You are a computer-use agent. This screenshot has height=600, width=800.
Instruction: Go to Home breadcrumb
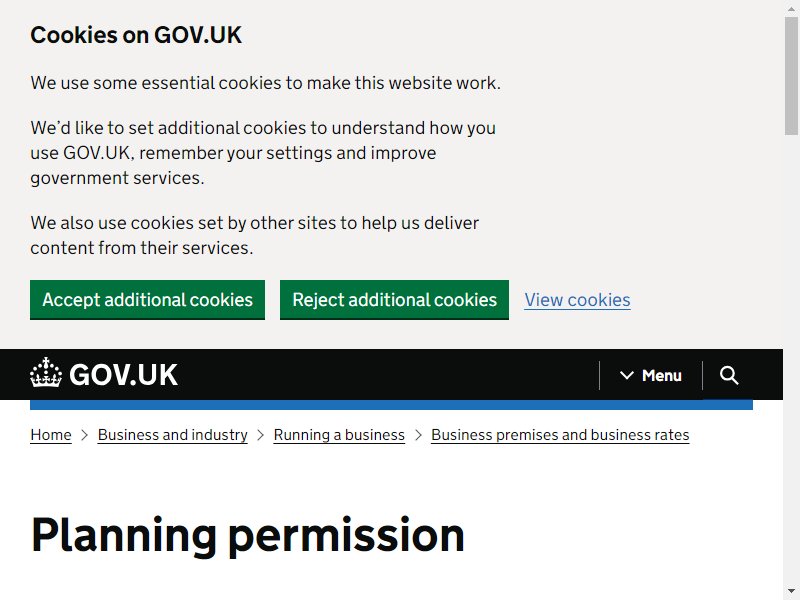[x=51, y=435]
